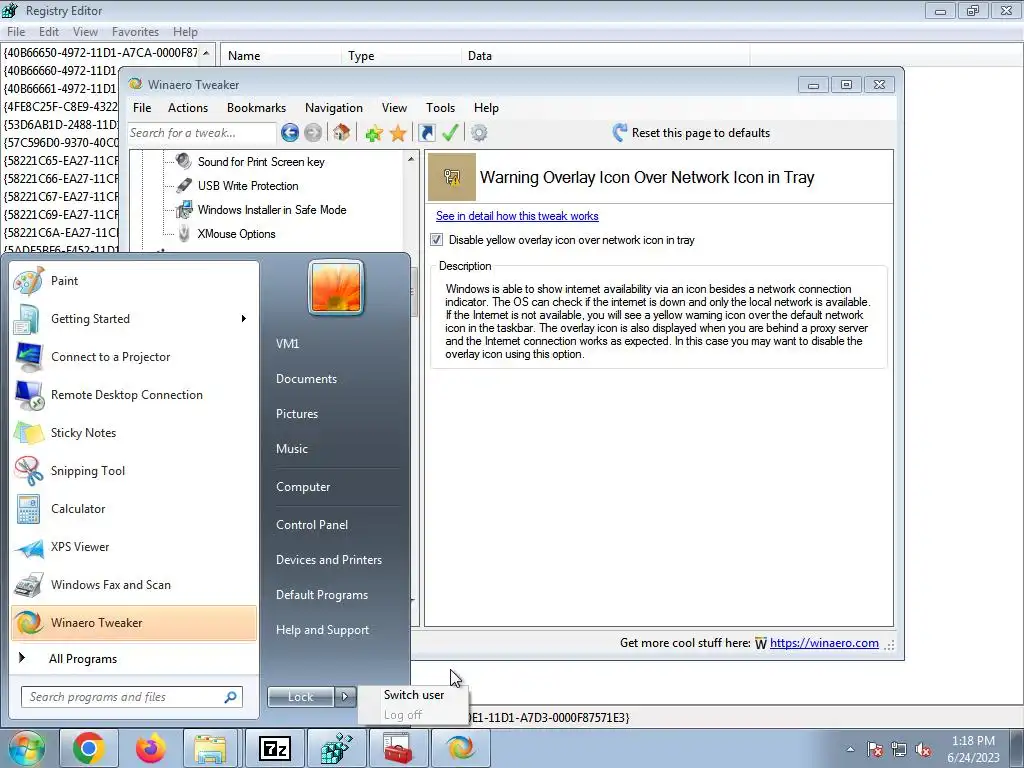Click the muted volume tray icon

click(923, 750)
